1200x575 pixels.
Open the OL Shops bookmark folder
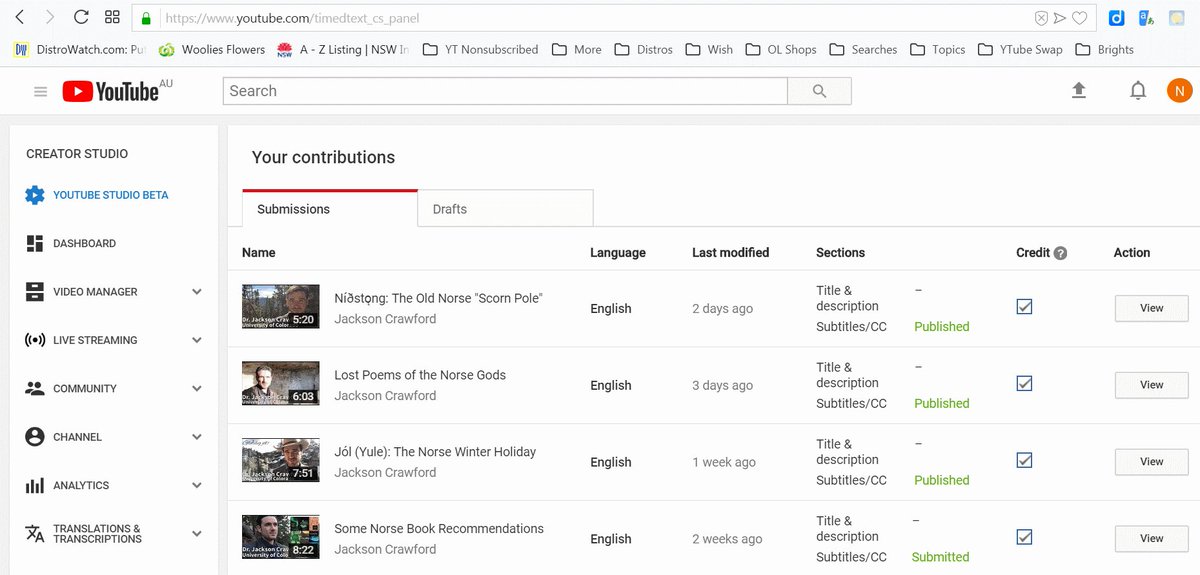[781, 49]
